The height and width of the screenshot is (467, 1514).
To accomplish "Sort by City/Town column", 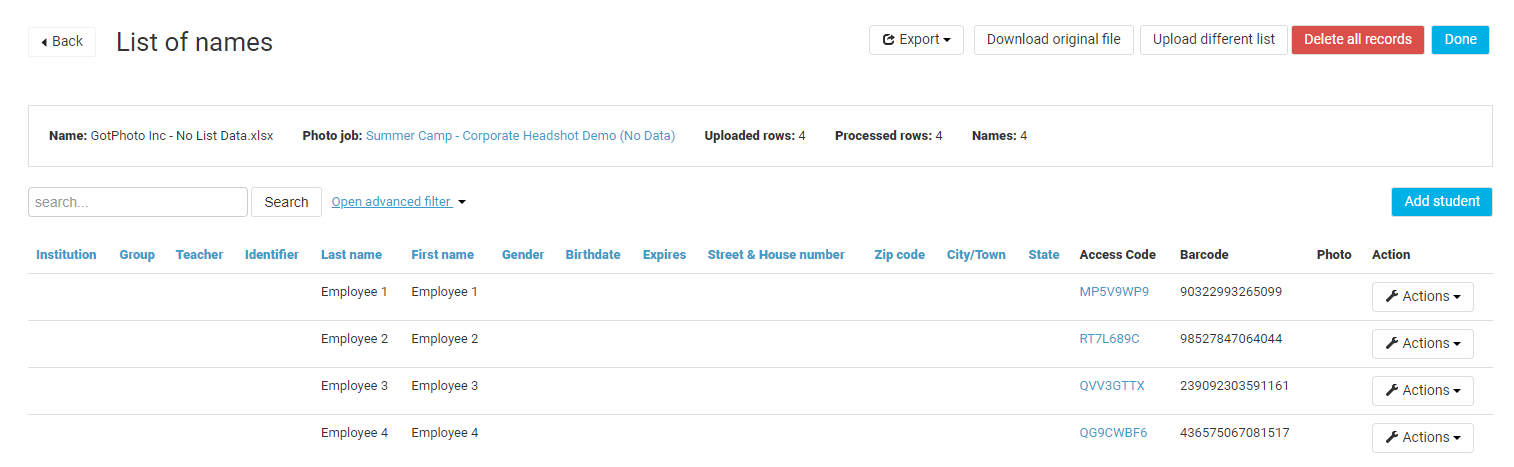I will [976, 255].
